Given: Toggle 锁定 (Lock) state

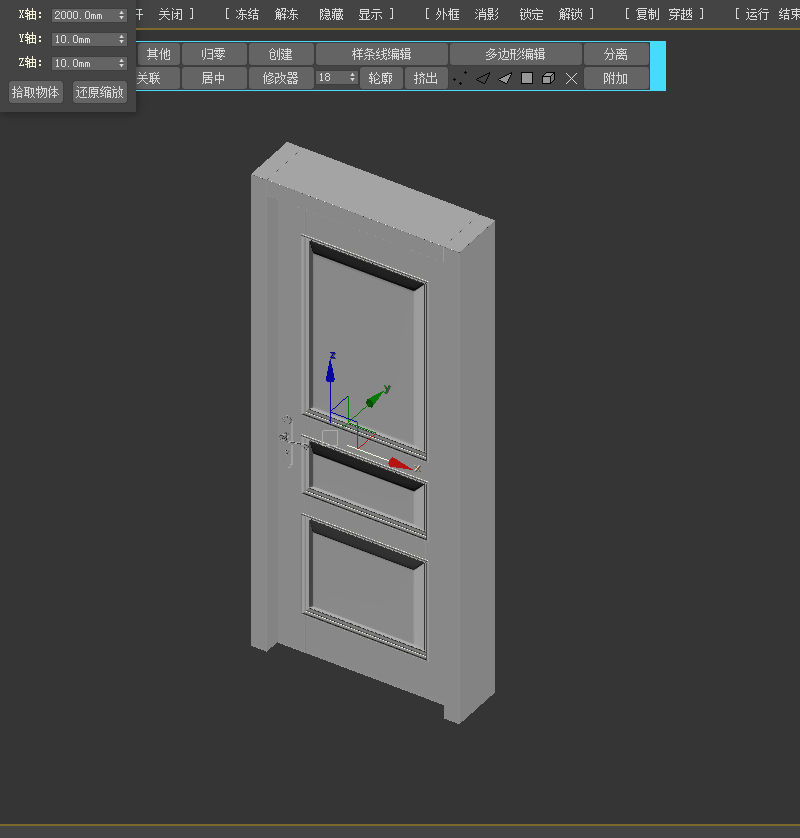Looking at the screenshot, I should tap(530, 14).
